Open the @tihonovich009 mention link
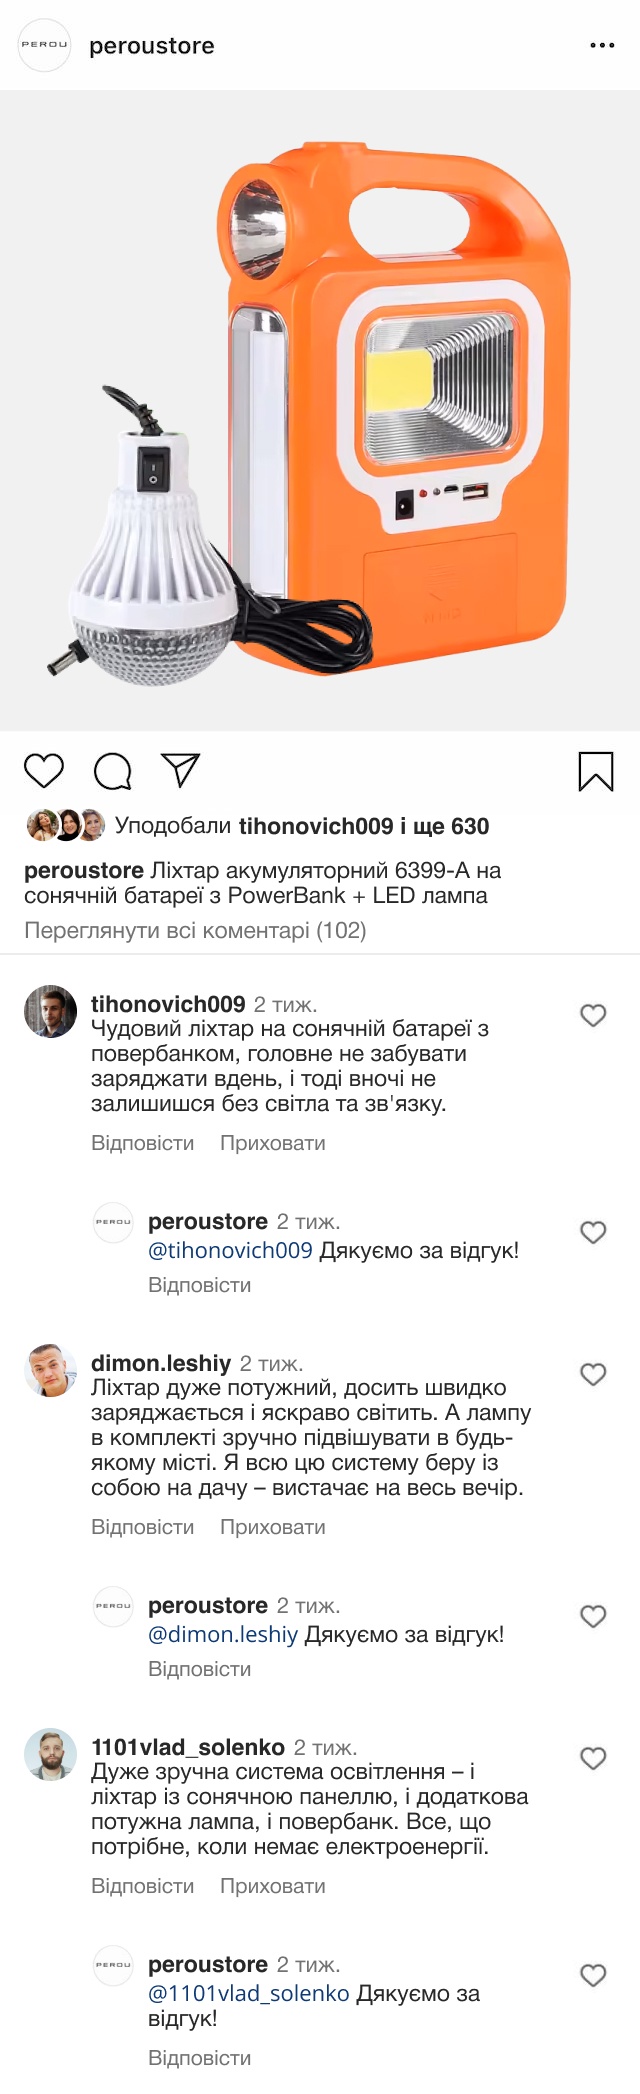Image resolution: width=640 pixels, height=2094 pixels. tap(230, 1251)
